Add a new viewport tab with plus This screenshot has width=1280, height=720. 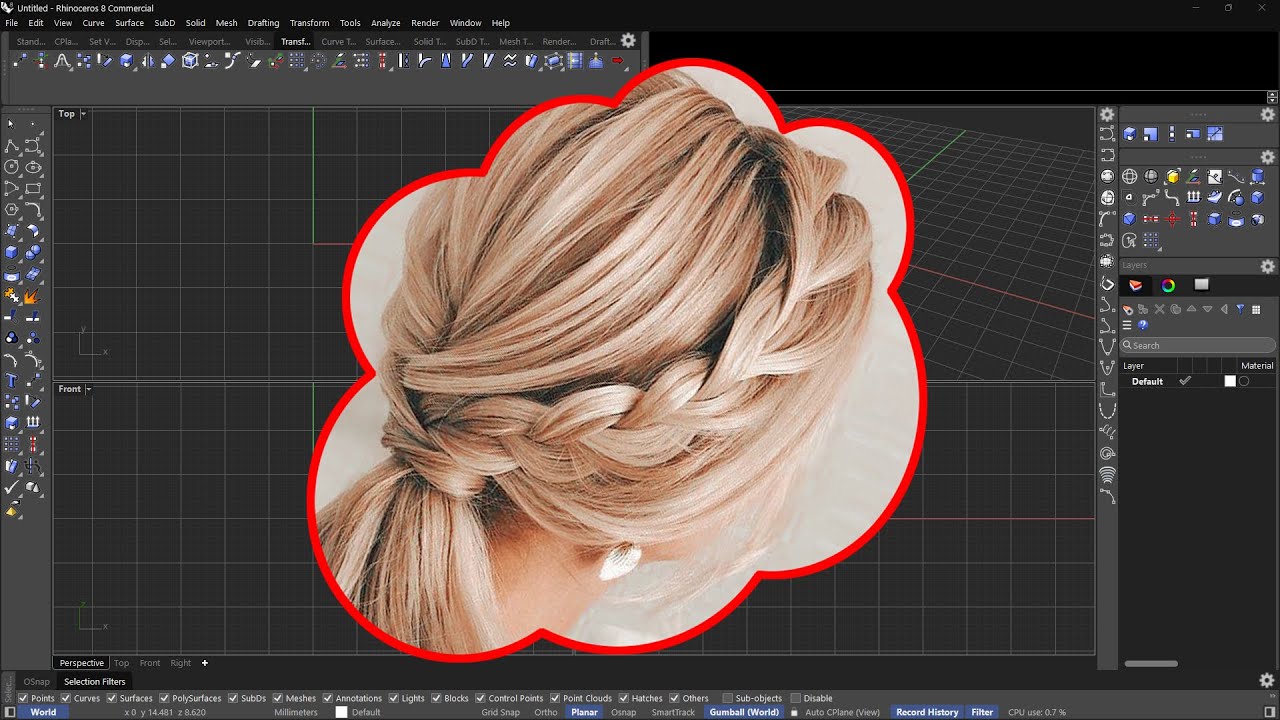click(x=205, y=663)
